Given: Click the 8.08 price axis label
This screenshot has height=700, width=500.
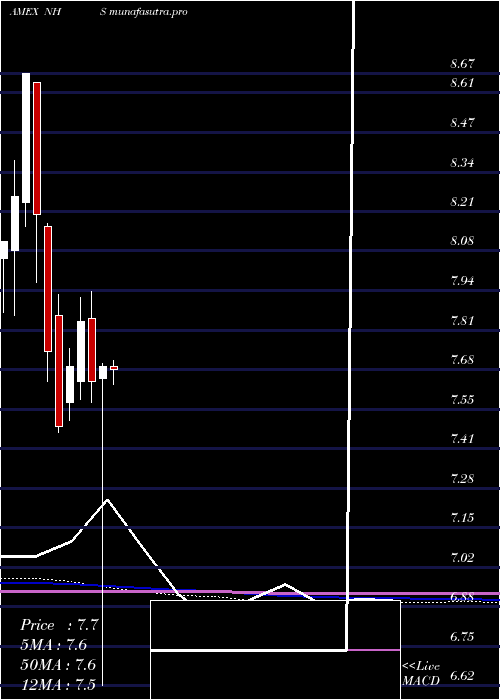Looking at the screenshot, I should coord(462,242).
